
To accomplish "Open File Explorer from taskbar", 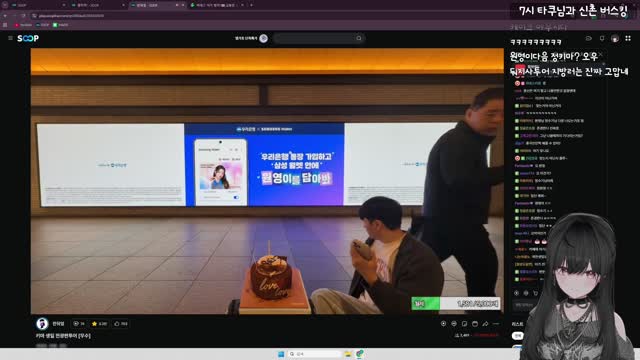I will (x=348, y=354).
